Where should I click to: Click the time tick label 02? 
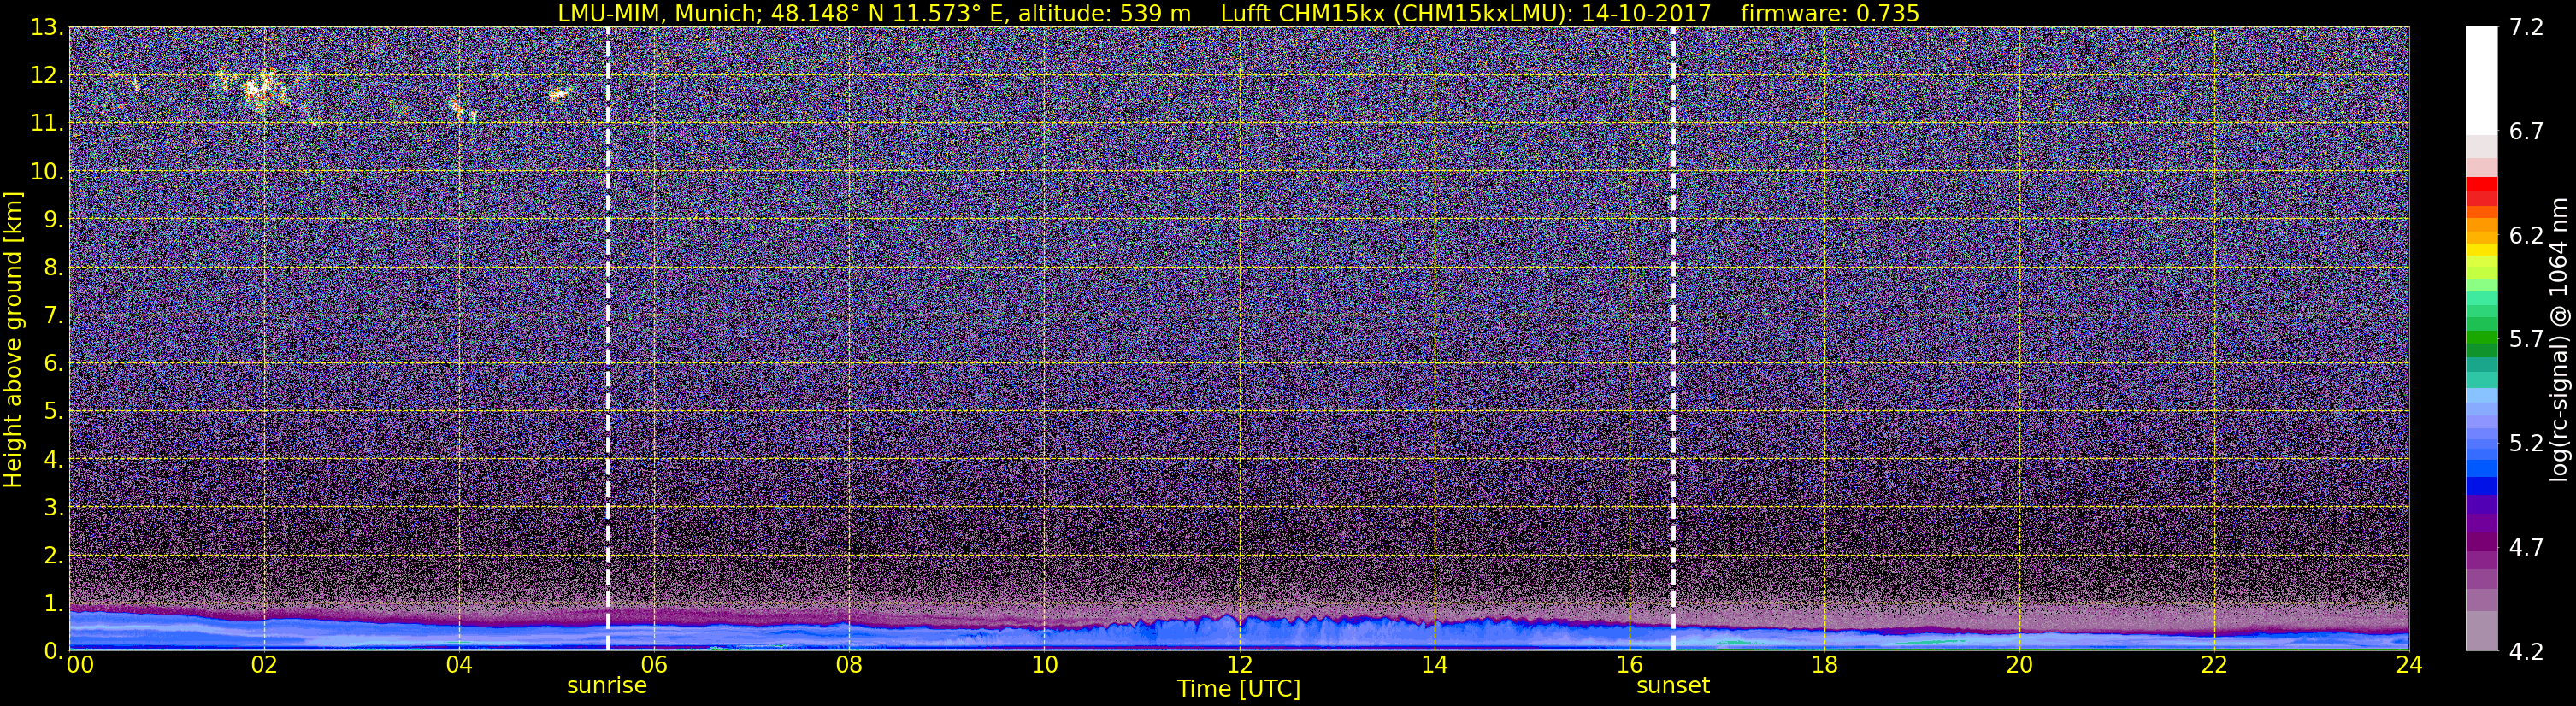tap(264, 665)
